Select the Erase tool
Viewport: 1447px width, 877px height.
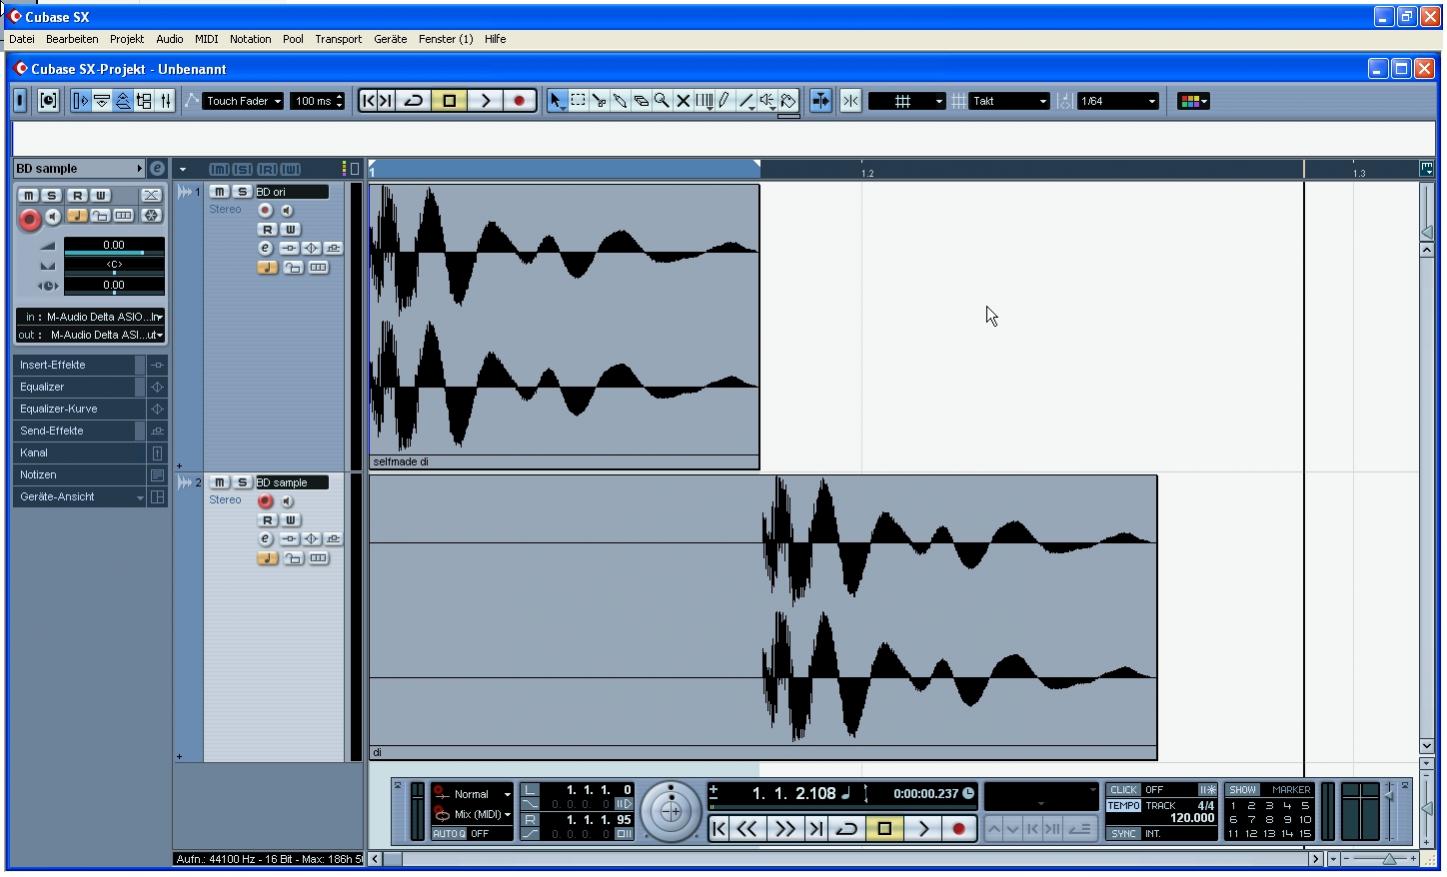pos(641,101)
